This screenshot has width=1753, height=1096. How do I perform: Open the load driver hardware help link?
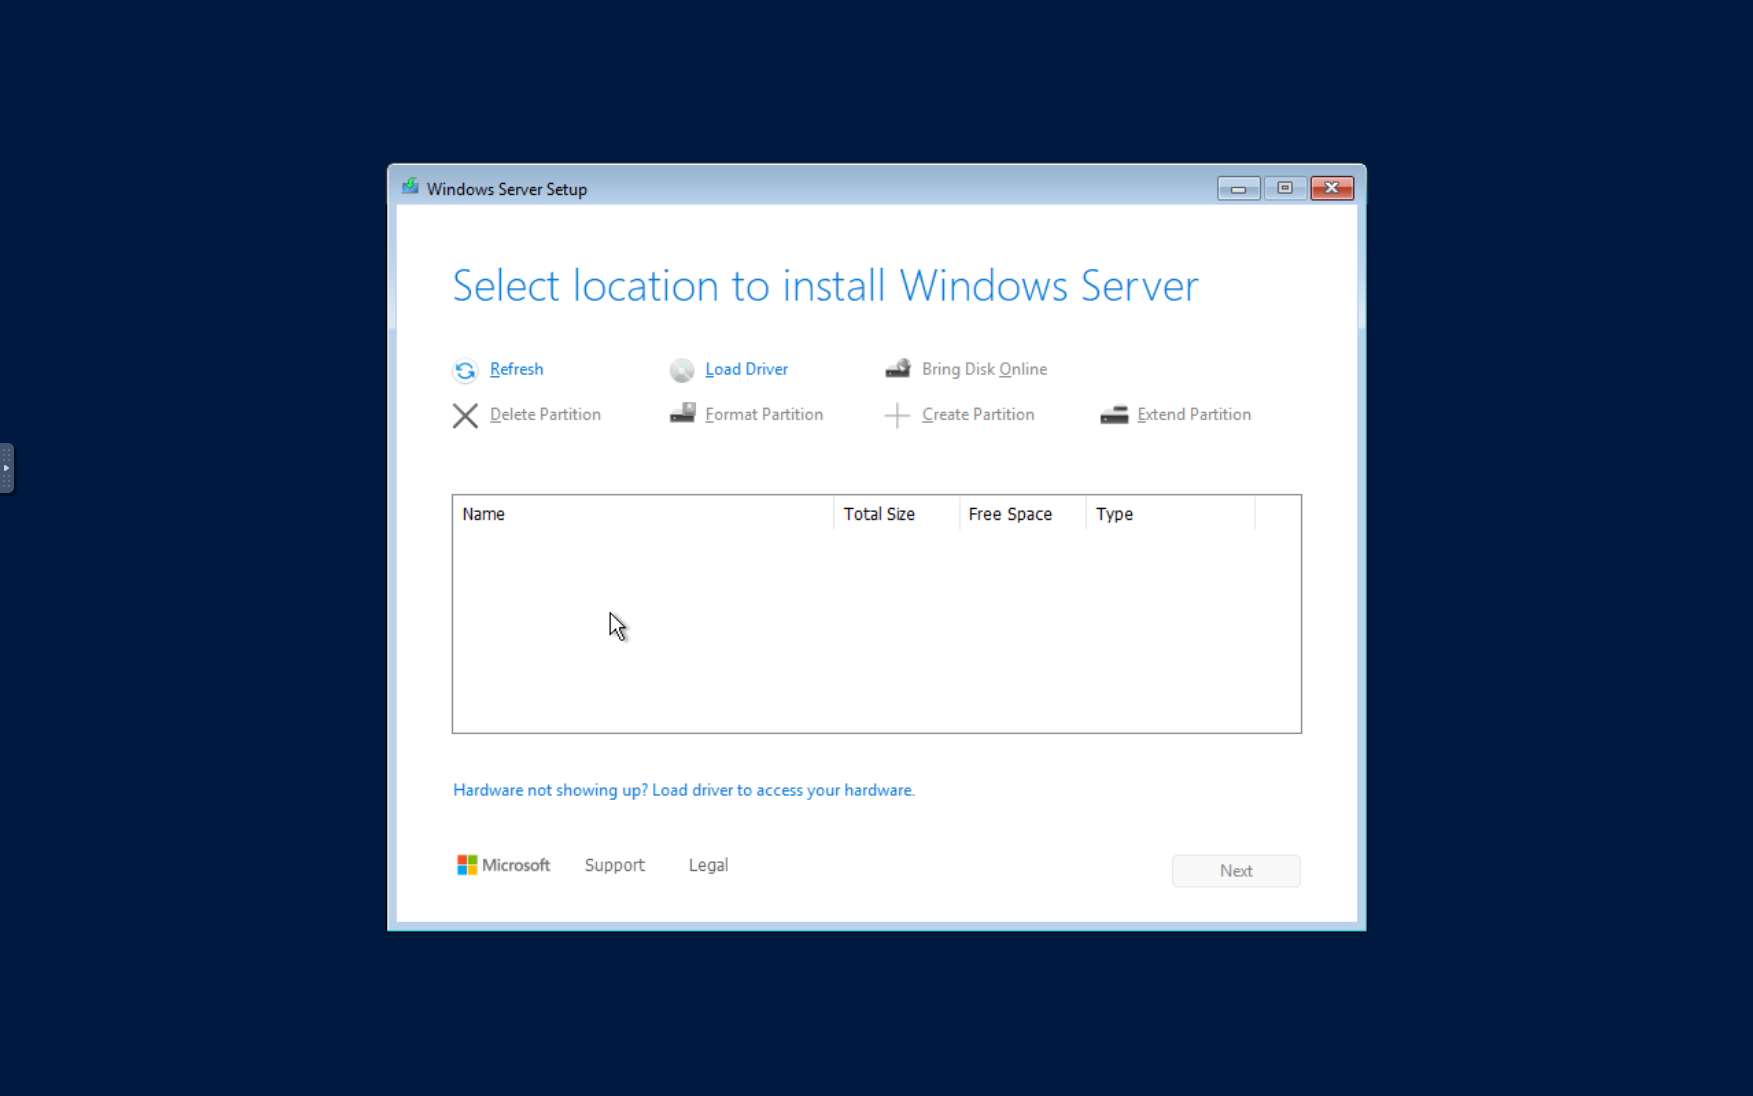pos(684,790)
